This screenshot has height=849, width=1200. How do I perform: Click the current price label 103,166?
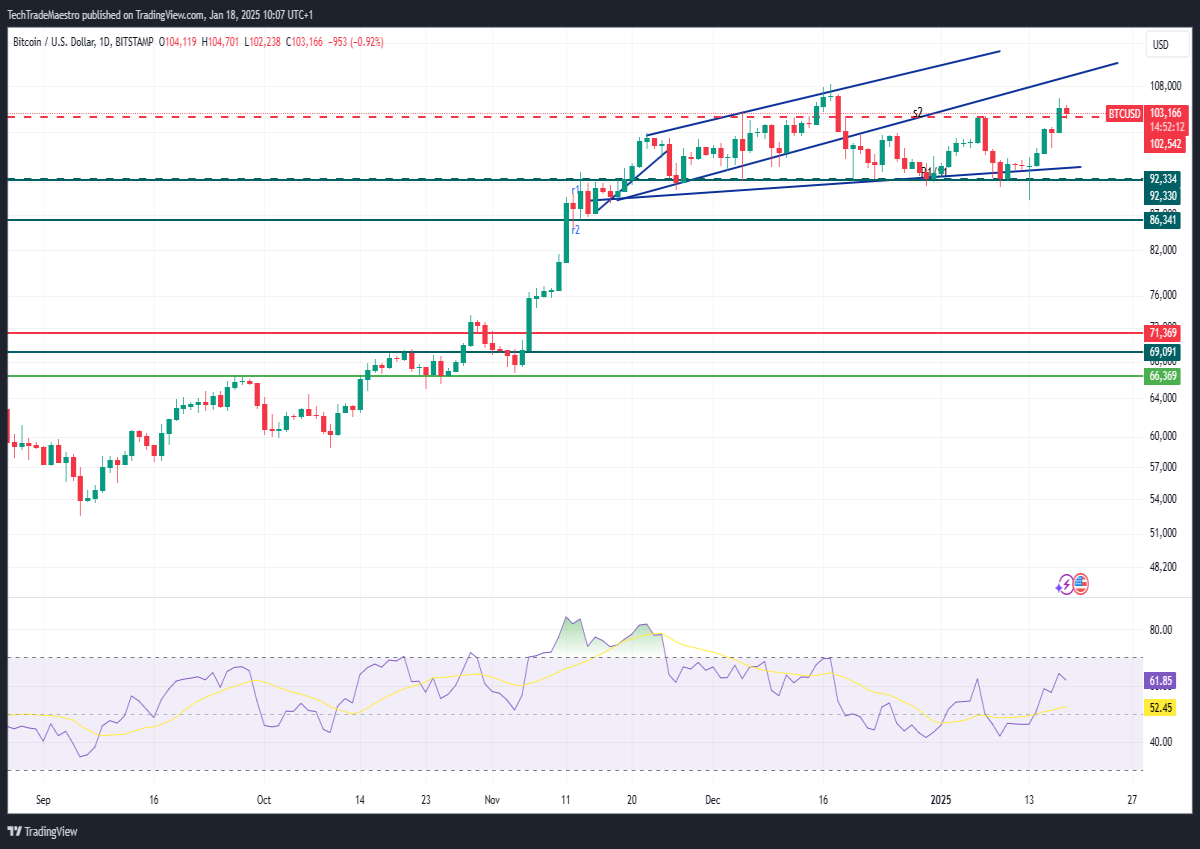tap(1165, 114)
